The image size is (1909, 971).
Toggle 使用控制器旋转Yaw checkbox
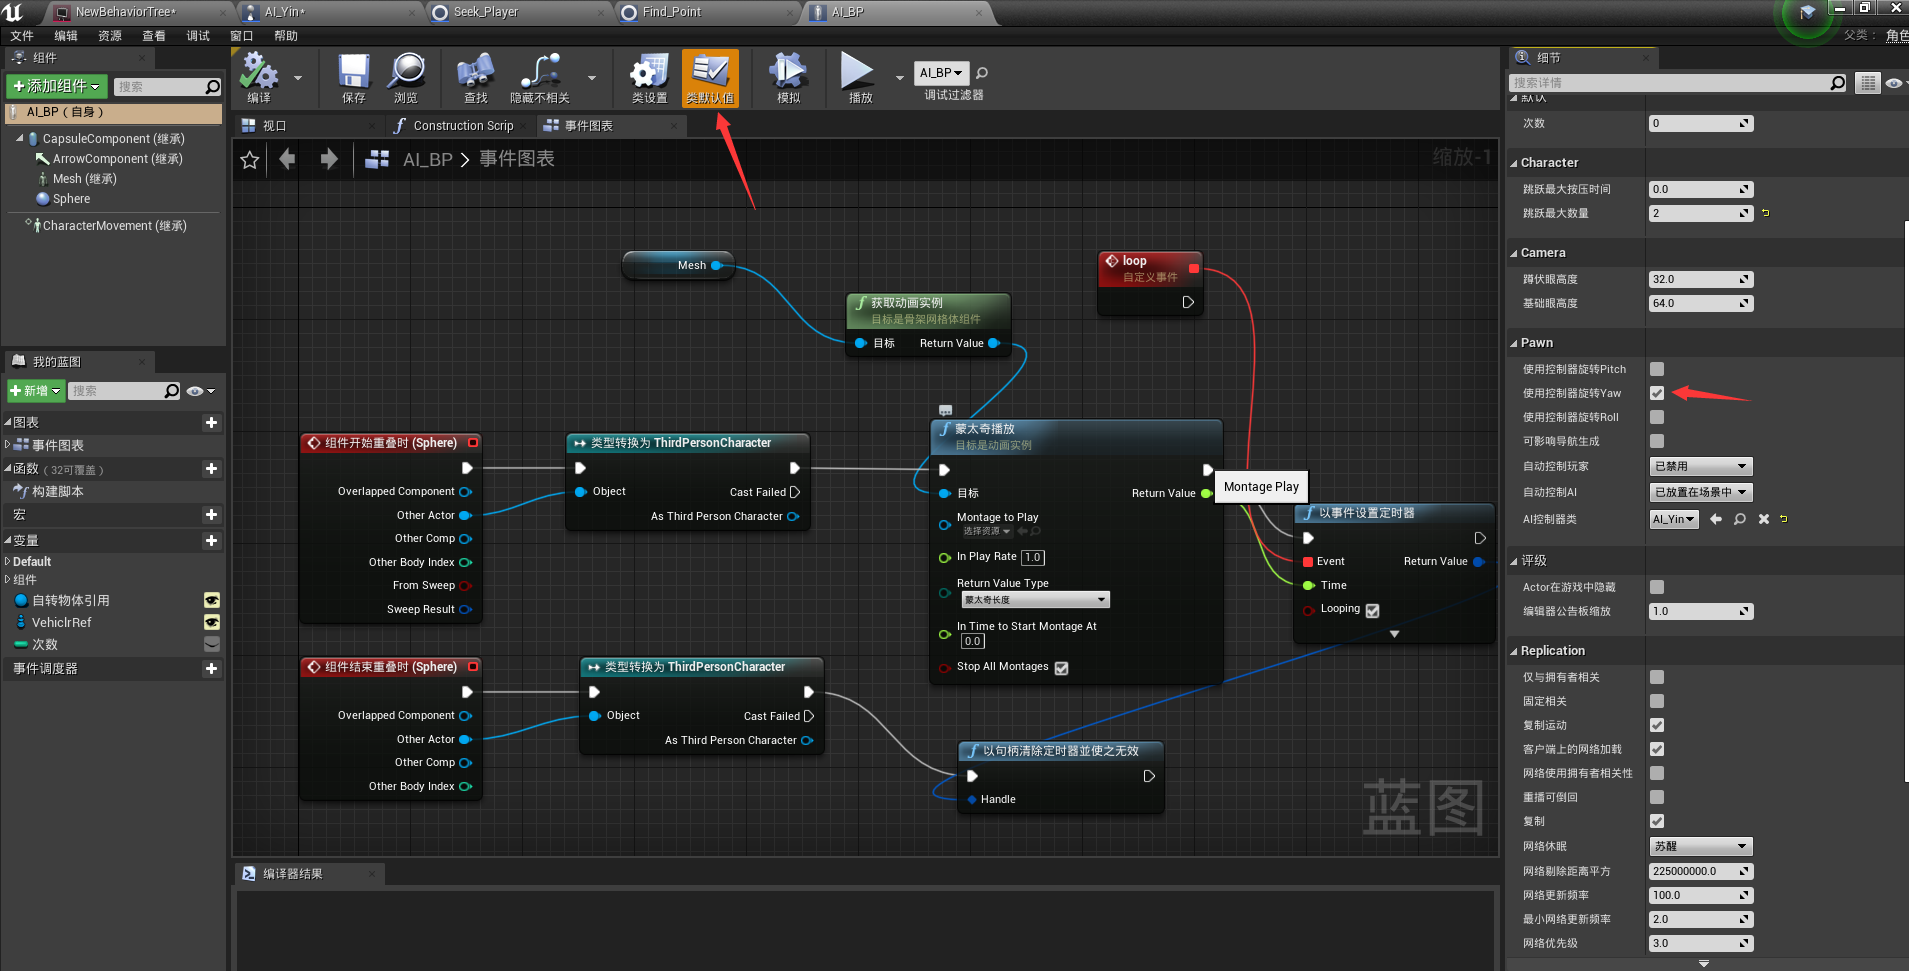point(1657,393)
